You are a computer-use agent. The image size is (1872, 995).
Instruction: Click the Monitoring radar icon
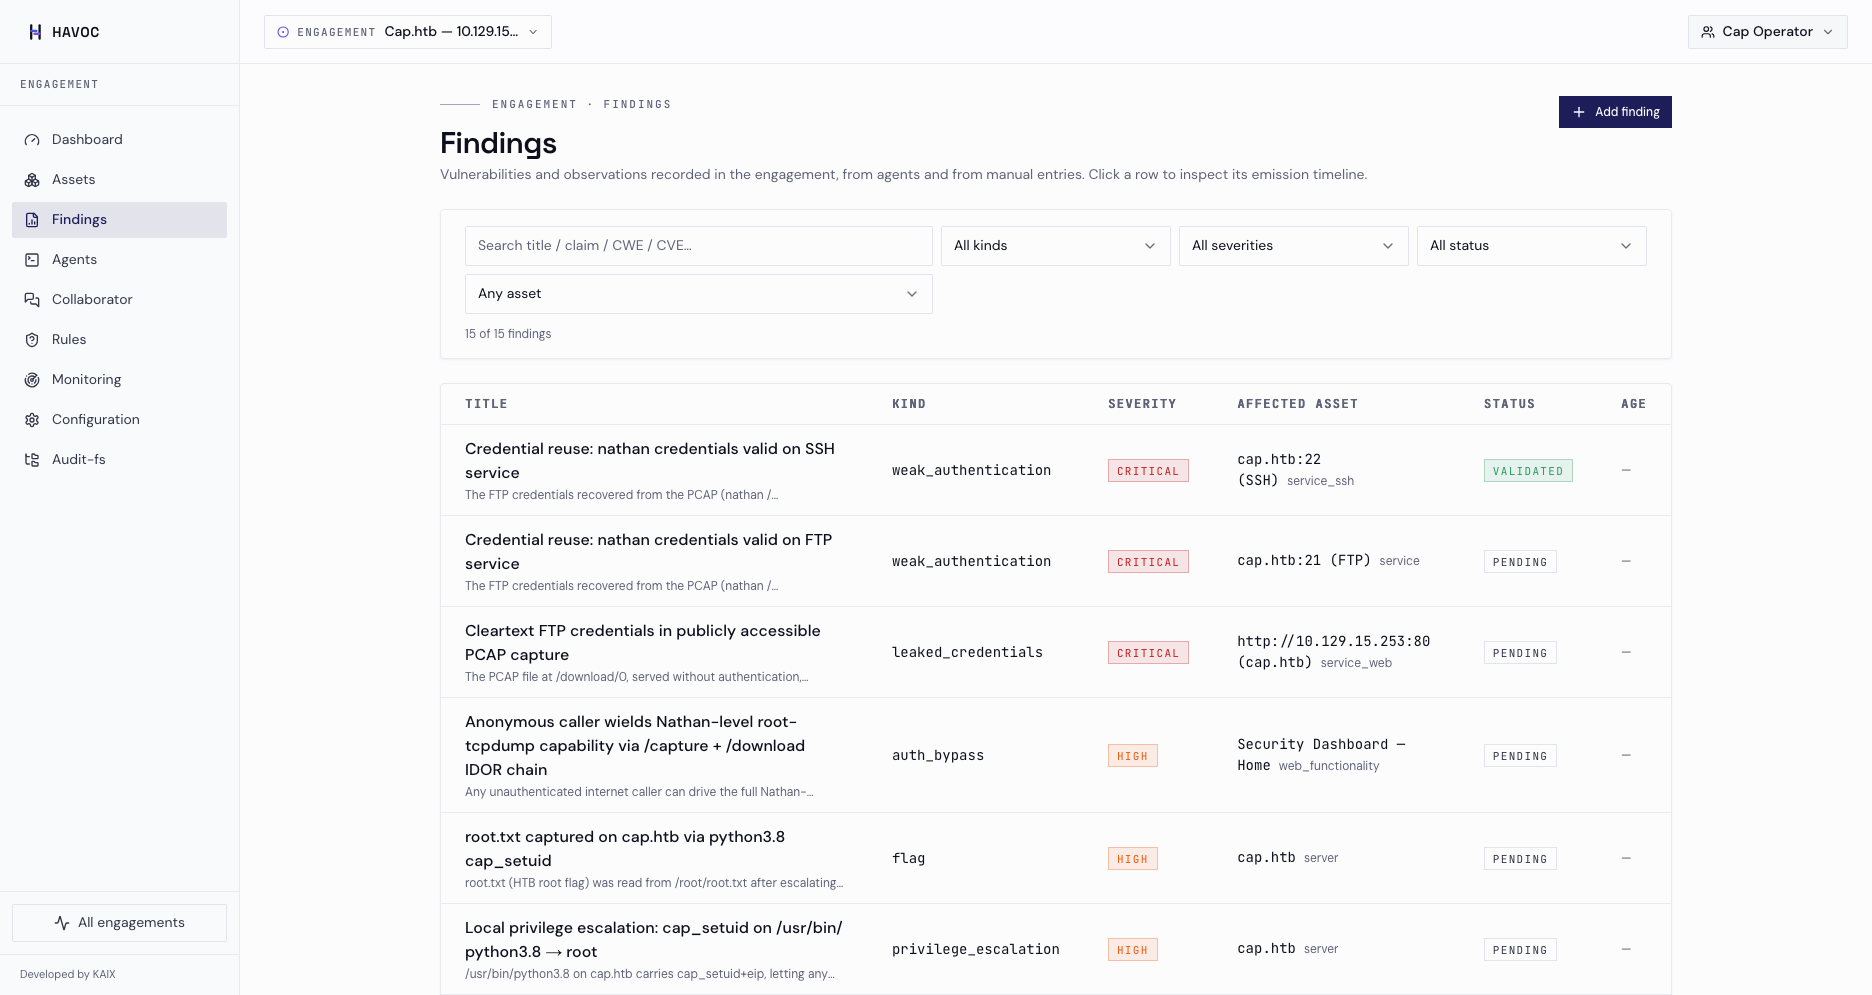(x=32, y=380)
